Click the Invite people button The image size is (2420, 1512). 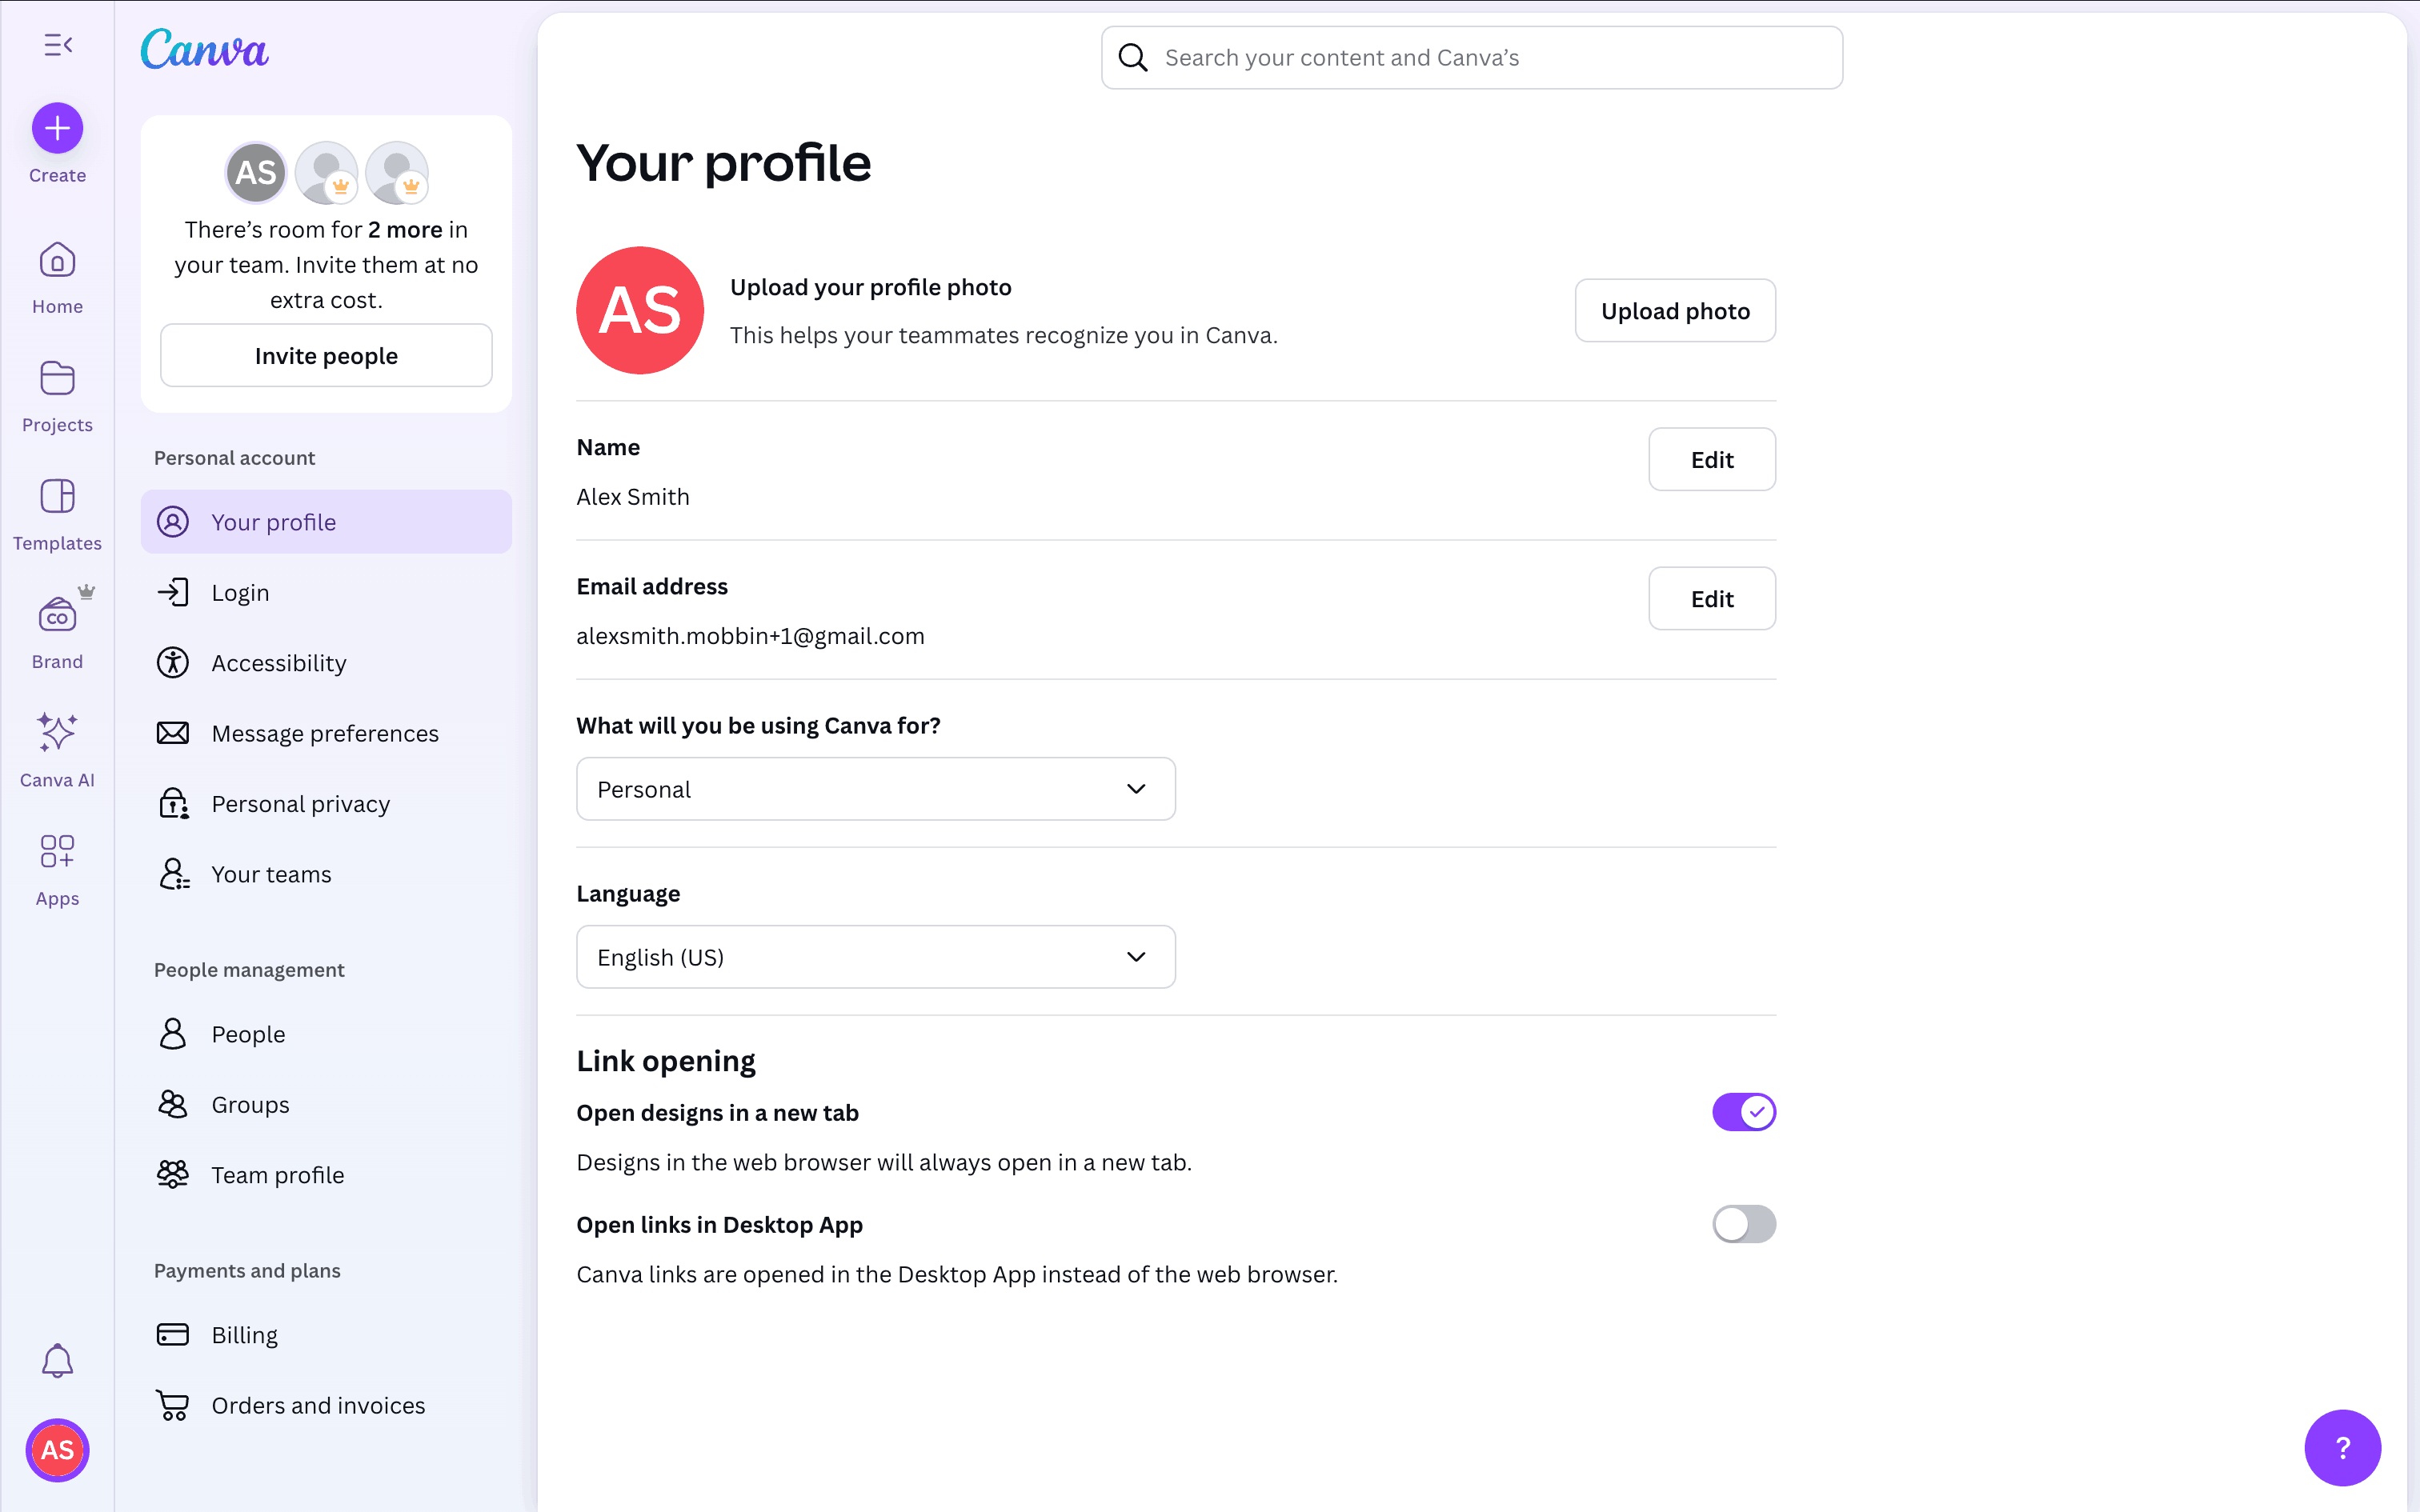pyautogui.click(x=326, y=356)
